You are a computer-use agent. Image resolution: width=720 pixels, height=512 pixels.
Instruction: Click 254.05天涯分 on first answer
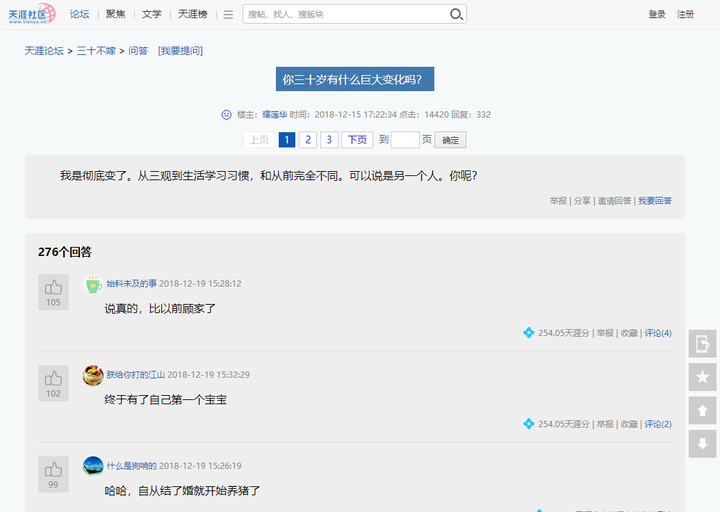click(563, 333)
